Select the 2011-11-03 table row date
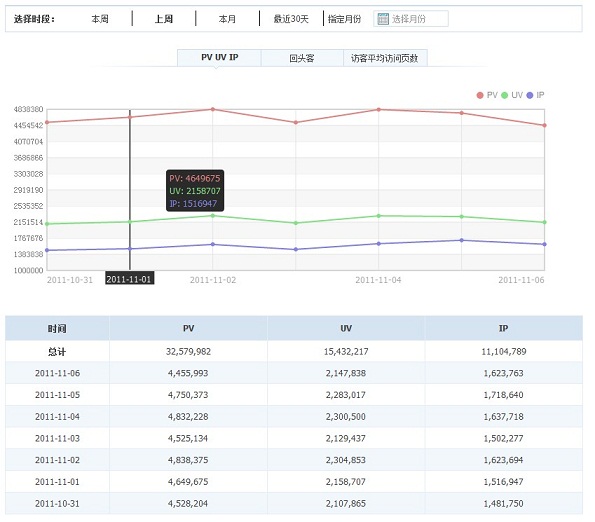595x522 pixels. pos(57,439)
